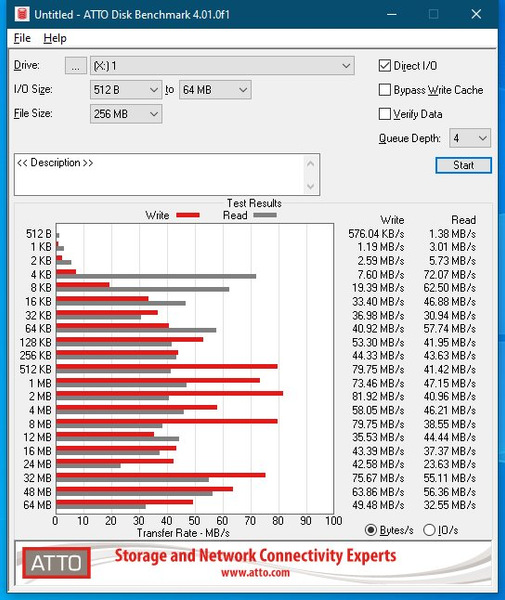Image resolution: width=505 pixels, height=600 pixels.
Task: Click the gray Read legend swatch
Action: coord(265,215)
